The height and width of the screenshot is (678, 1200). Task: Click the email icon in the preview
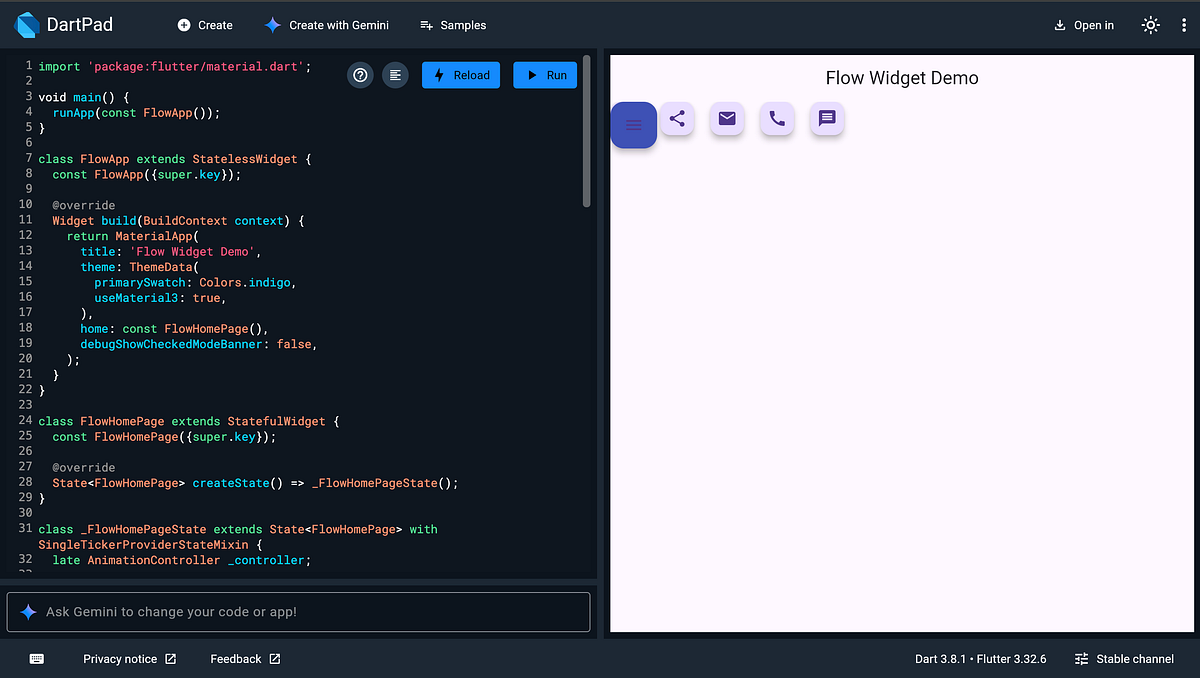727,118
